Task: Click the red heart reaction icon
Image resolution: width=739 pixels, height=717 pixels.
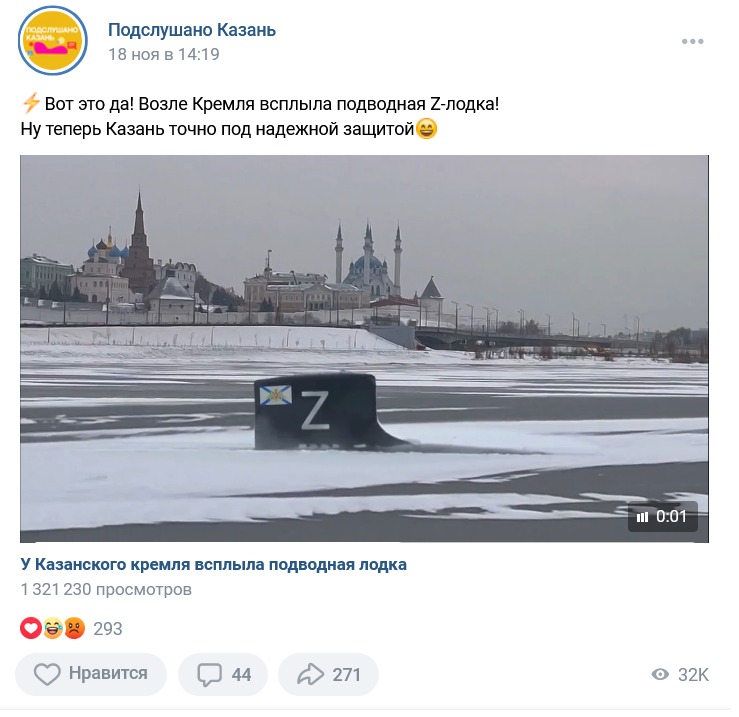Action: point(31,628)
